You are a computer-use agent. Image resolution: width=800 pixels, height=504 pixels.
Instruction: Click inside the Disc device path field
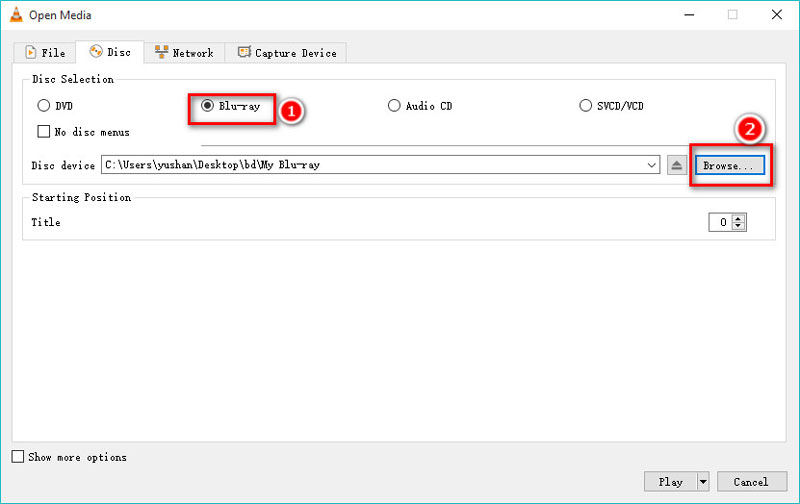tap(370, 165)
